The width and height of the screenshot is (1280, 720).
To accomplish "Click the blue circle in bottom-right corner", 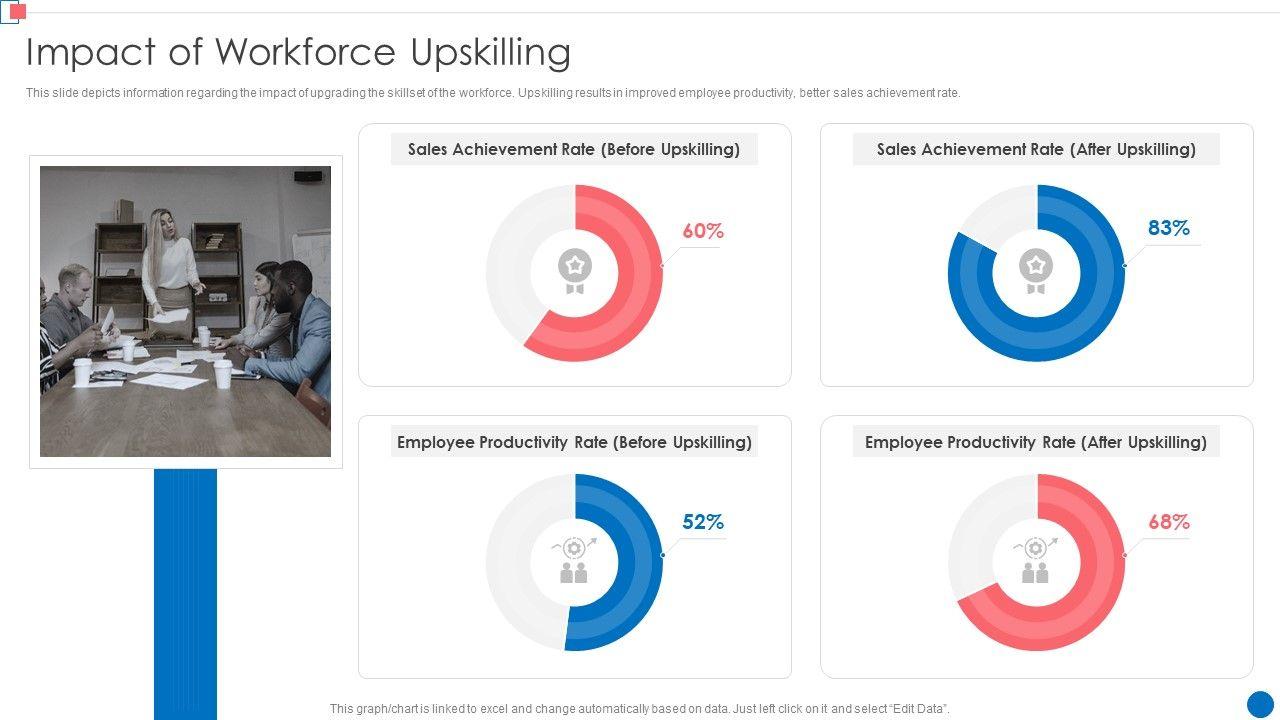I will point(1260,703).
